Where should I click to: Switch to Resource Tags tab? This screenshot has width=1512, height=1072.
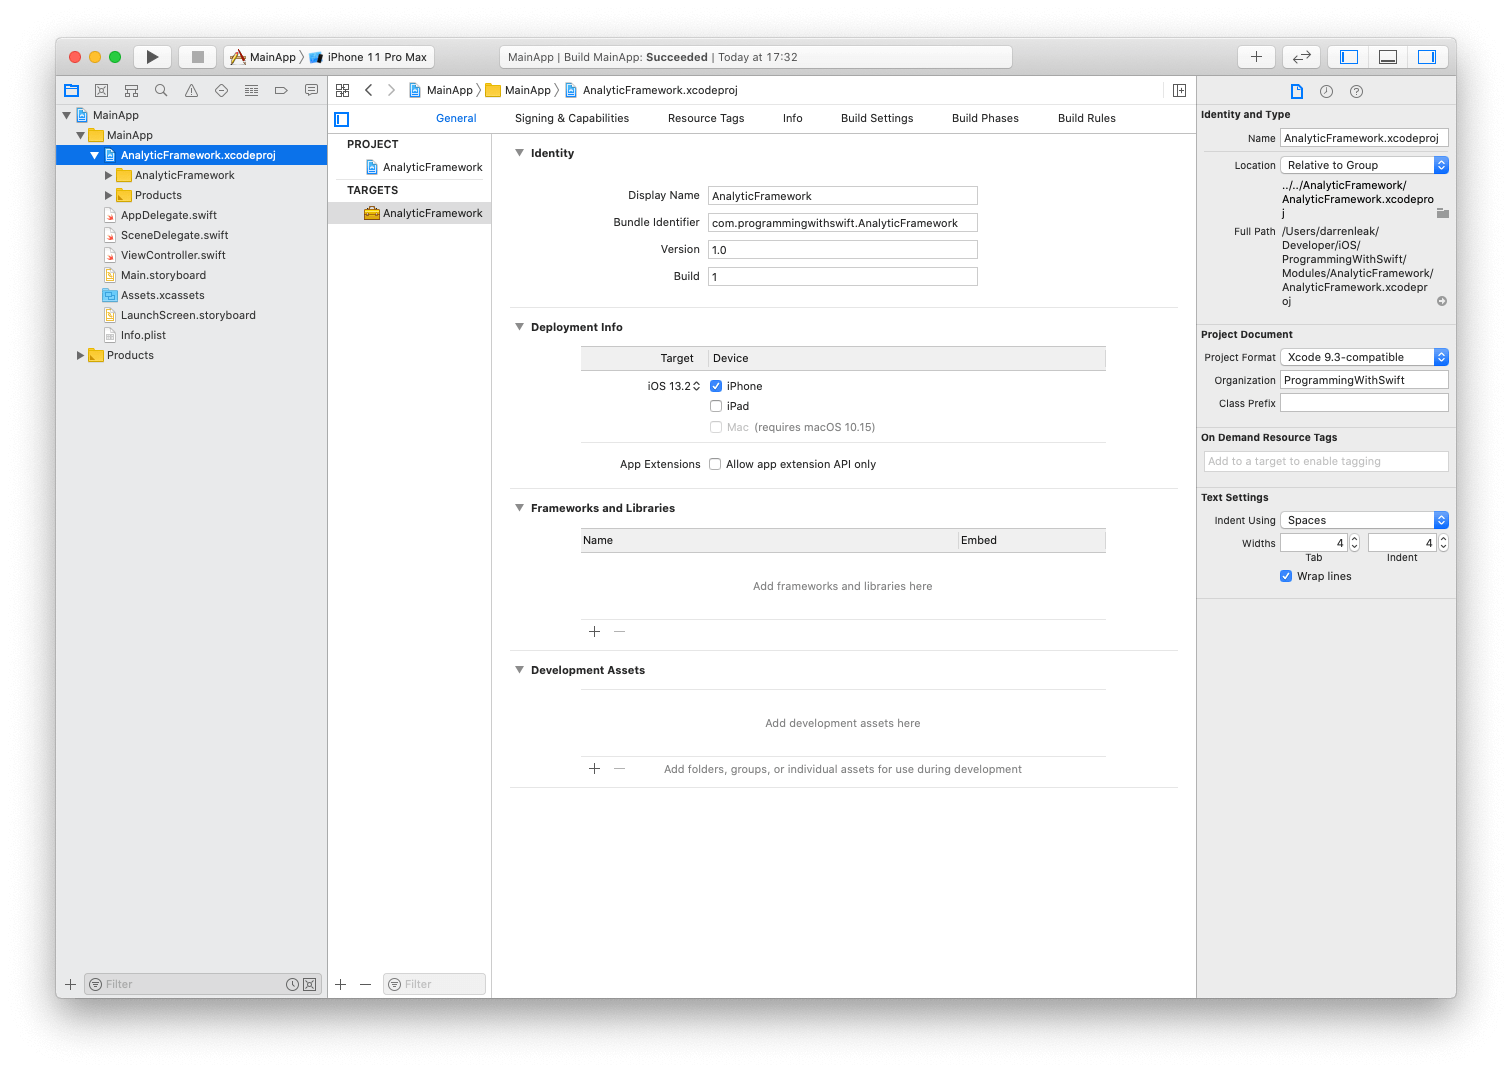pyautogui.click(x=706, y=118)
